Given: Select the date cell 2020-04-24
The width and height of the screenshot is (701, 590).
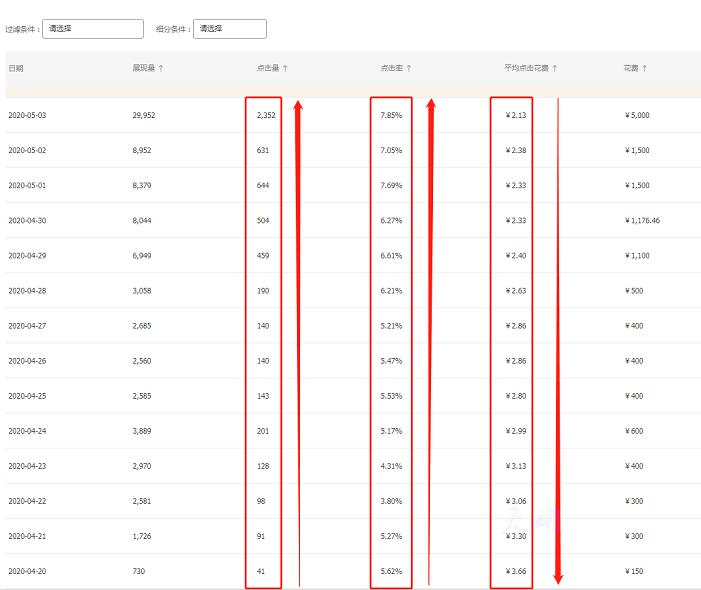Looking at the screenshot, I should (27, 431).
